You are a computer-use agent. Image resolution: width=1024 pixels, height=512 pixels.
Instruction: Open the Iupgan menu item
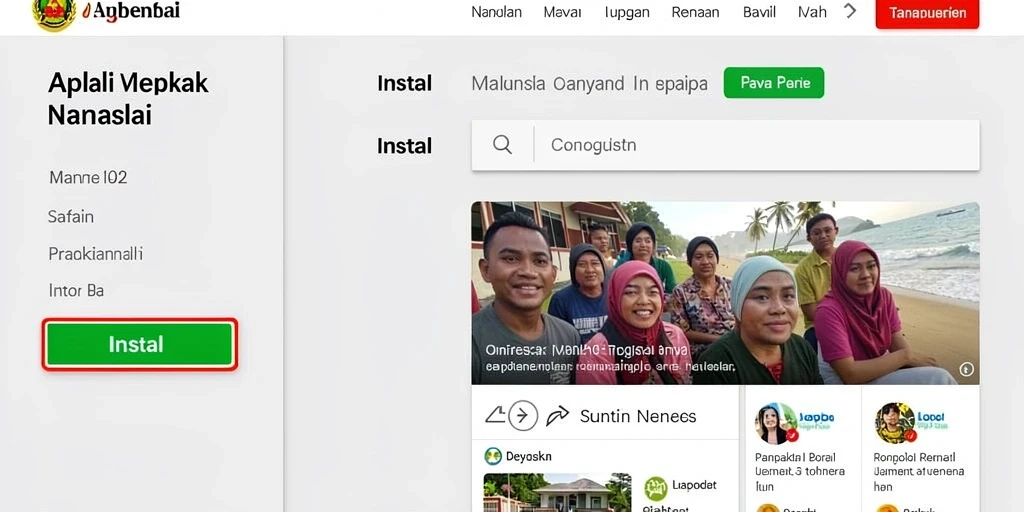click(627, 12)
